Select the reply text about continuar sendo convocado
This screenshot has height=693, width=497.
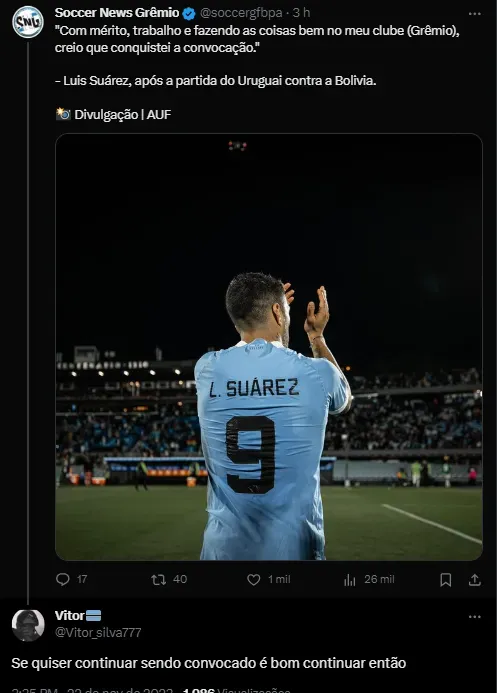(209, 663)
